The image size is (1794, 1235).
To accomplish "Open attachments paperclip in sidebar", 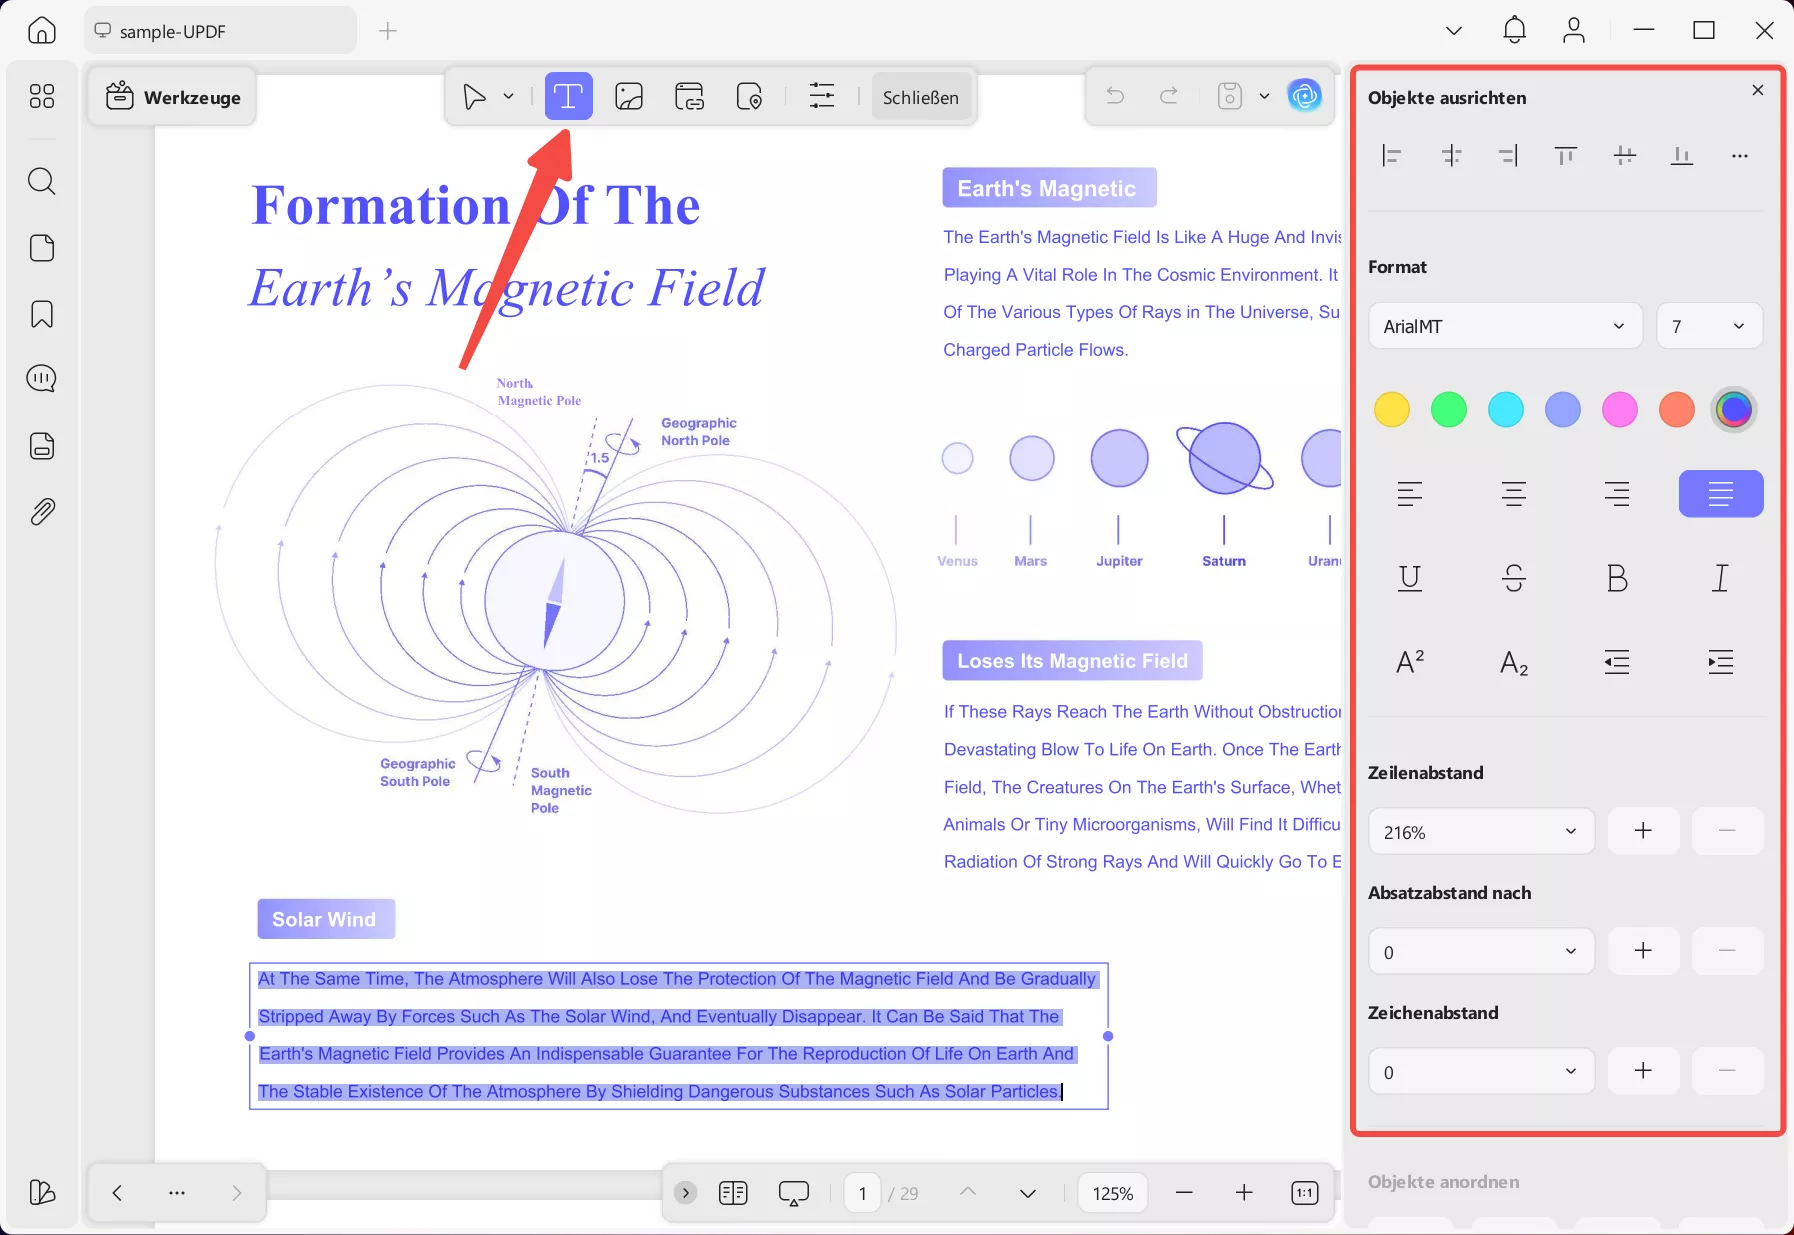I will tap(42, 512).
